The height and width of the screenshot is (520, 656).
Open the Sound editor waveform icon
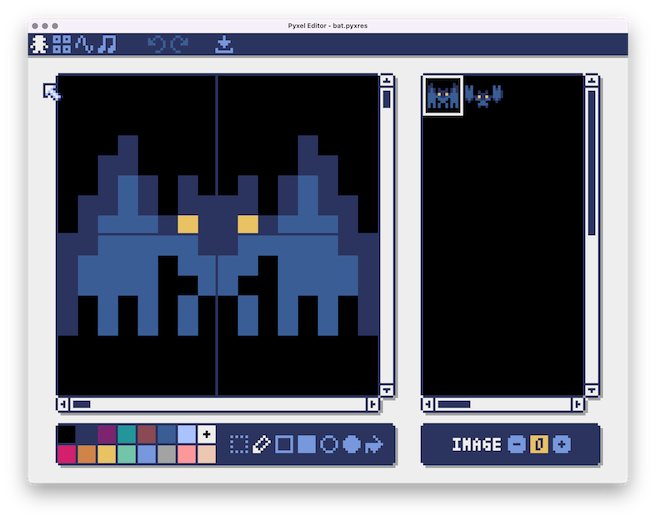84,44
